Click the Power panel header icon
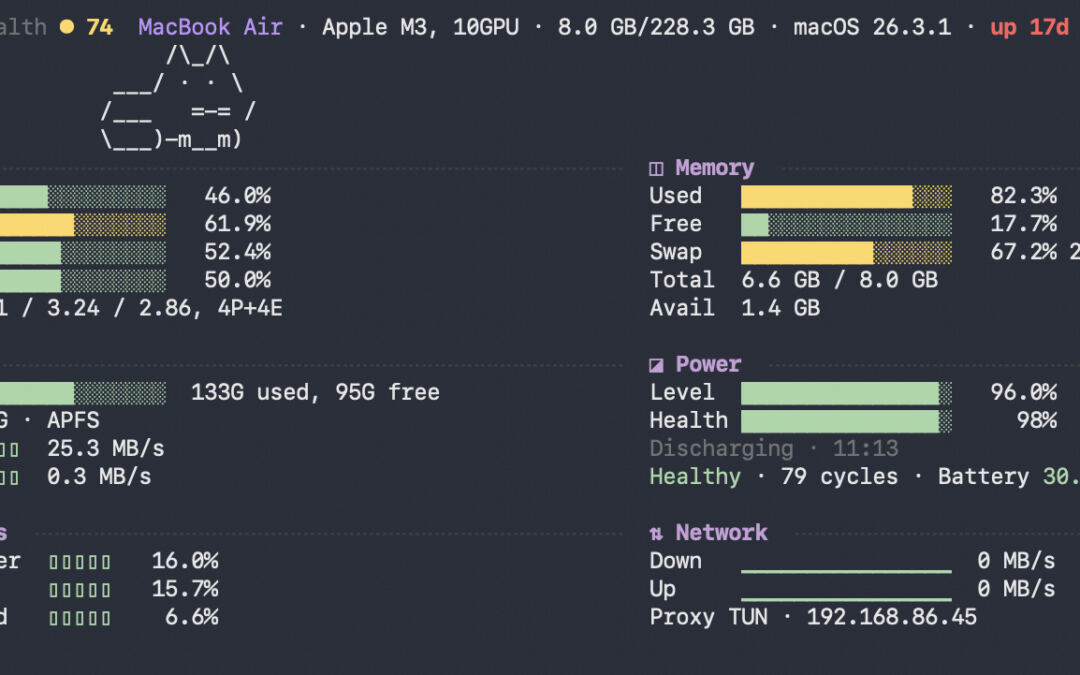The height and width of the screenshot is (675, 1080). click(x=657, y=364)
